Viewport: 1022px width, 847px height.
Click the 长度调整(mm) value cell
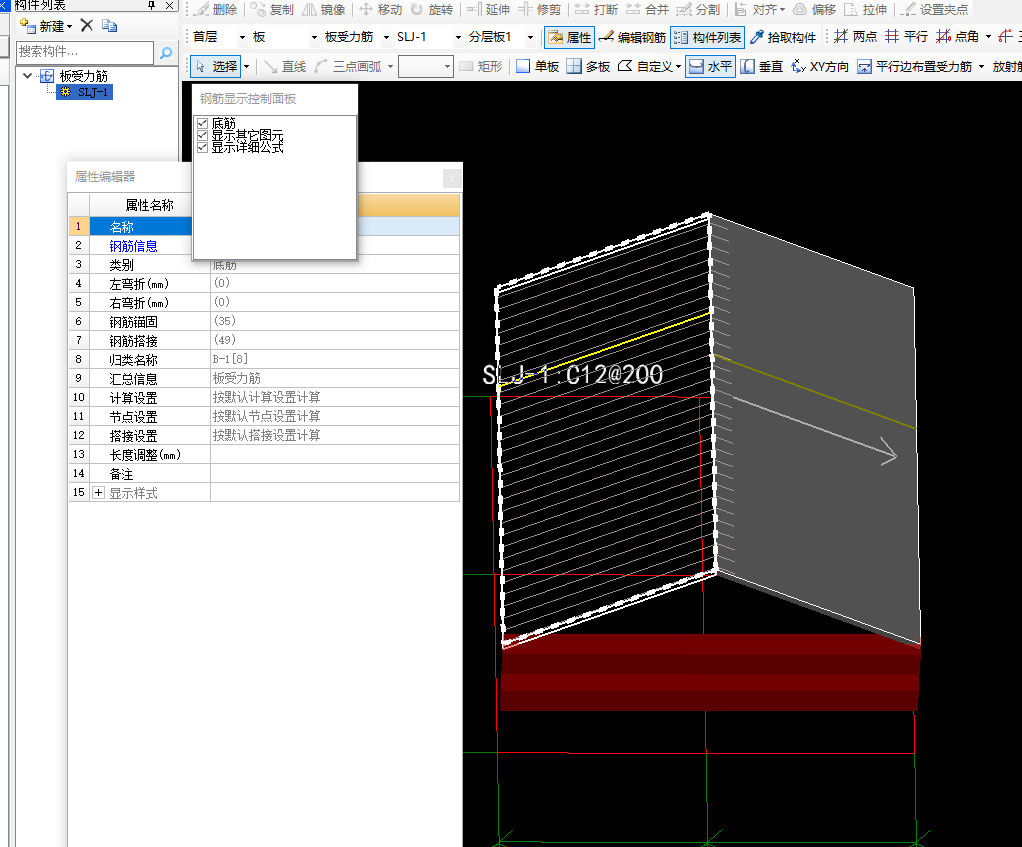click(x=335, y=454)
